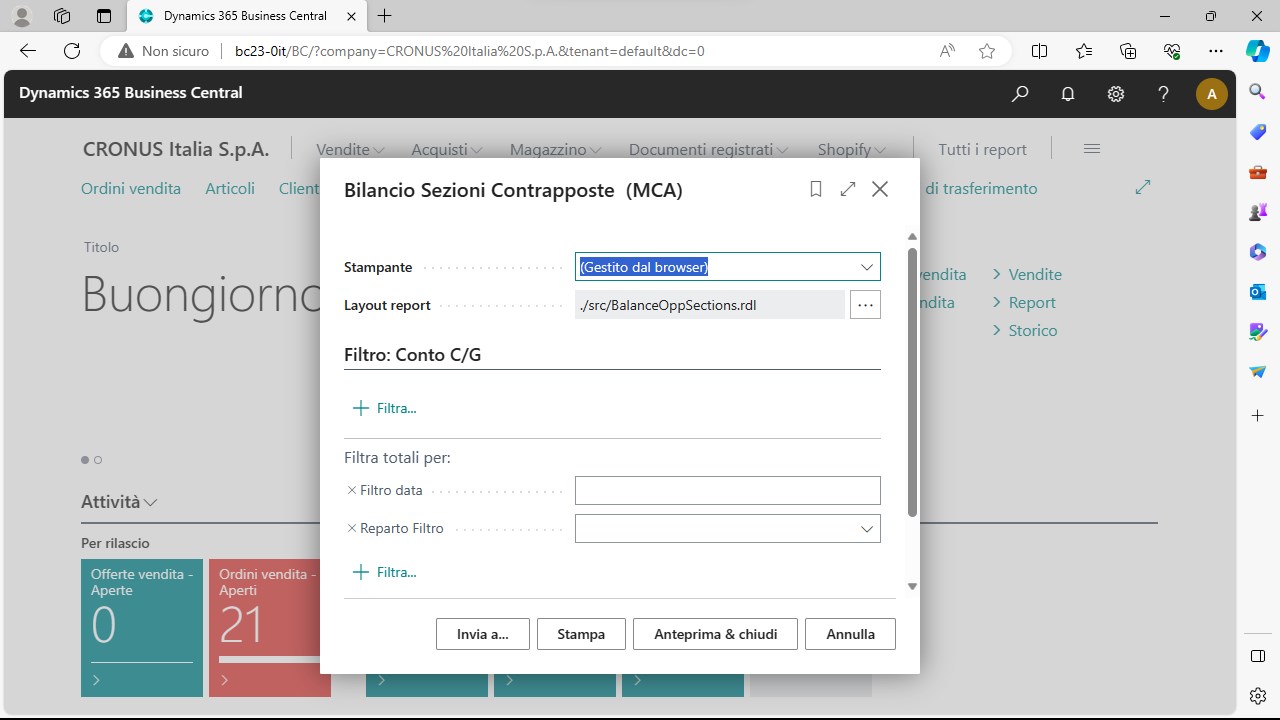The width and height of the screenshot is (1280, 720).
Task: Open the Reparto Filtro dropdown
Action: coord(867,529)
